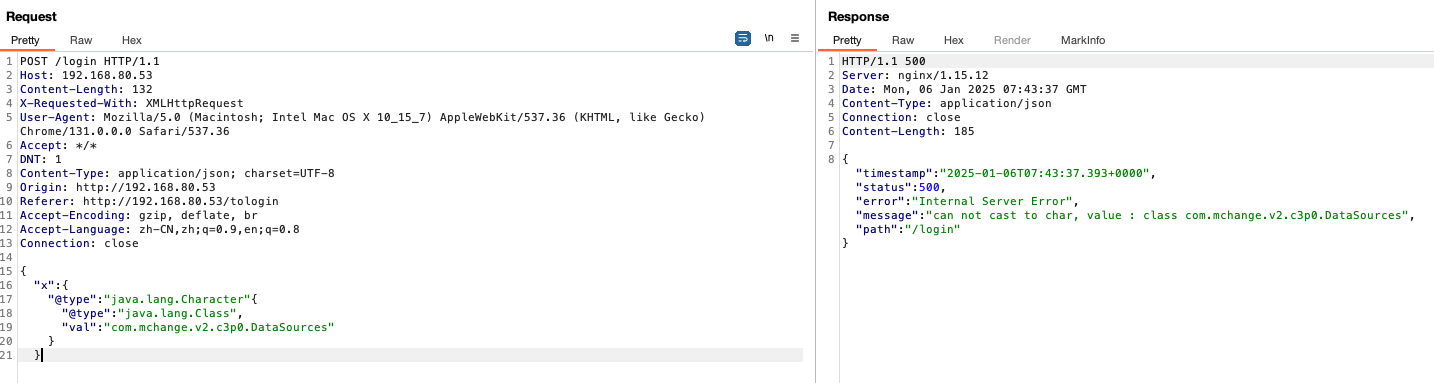This screenshot has height=383, width=1434.
Task: Switch to Request Pretty tab
Action: coord(26,40)
